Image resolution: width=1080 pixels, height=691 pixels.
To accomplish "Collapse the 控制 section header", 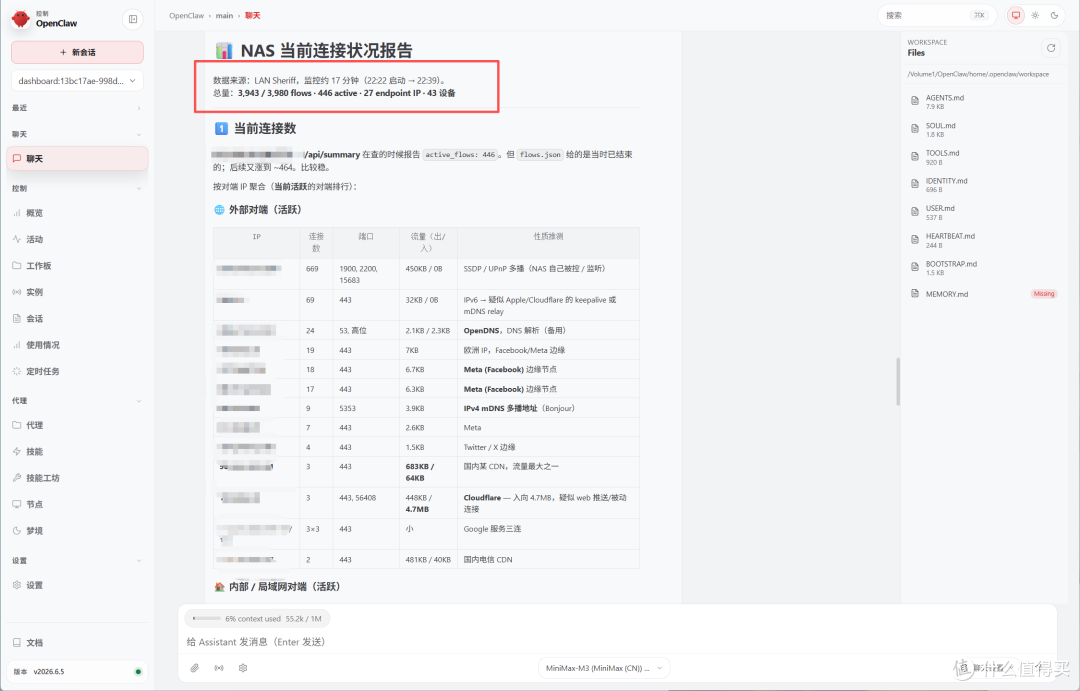I will (x=77, y=188).
